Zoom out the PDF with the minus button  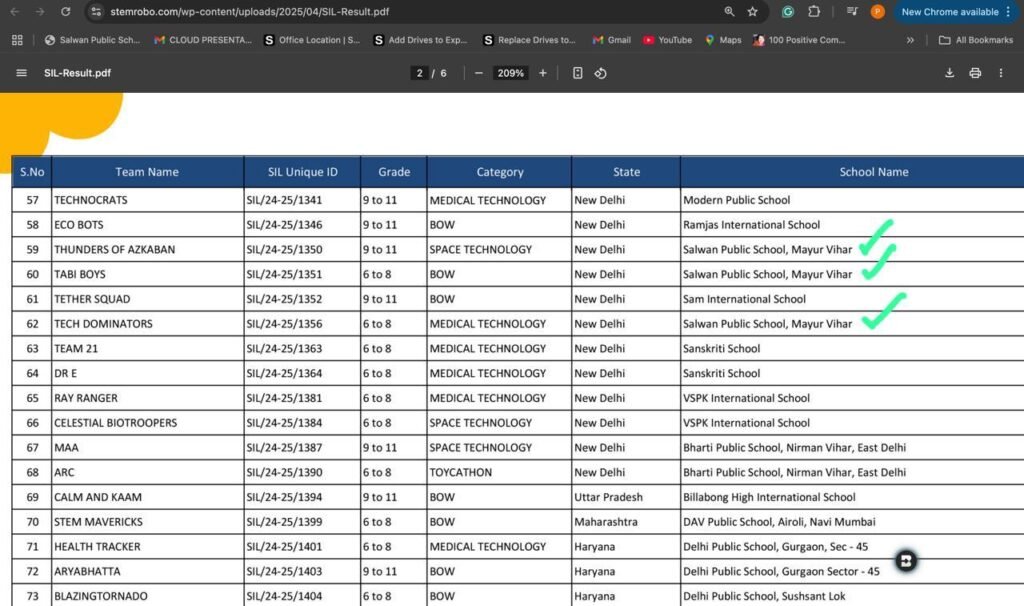coord(479,73)
